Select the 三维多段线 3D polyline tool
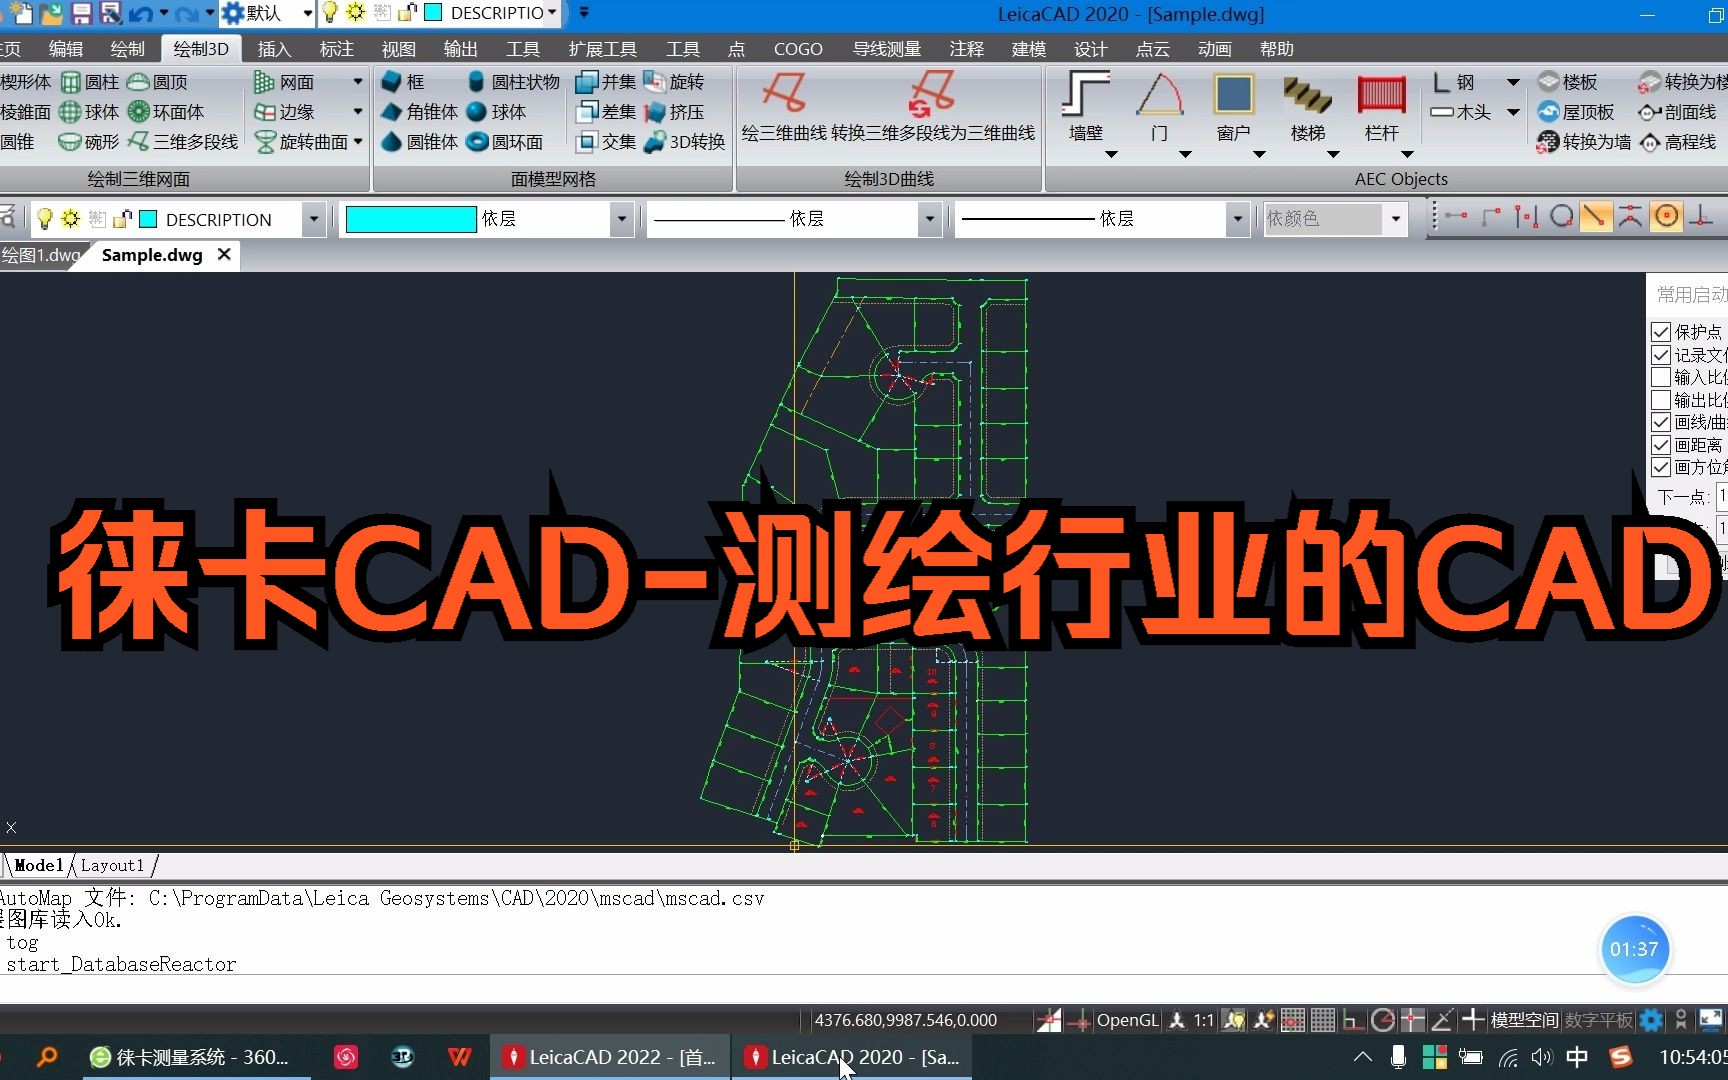 point(183,142)
